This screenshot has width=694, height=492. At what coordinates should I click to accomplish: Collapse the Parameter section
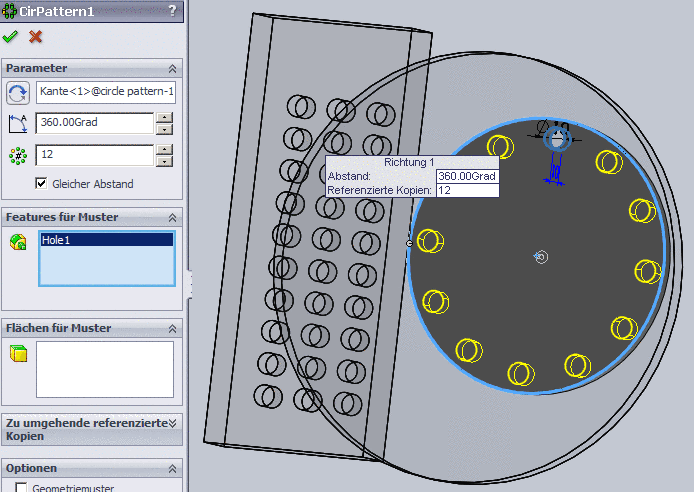172,69
